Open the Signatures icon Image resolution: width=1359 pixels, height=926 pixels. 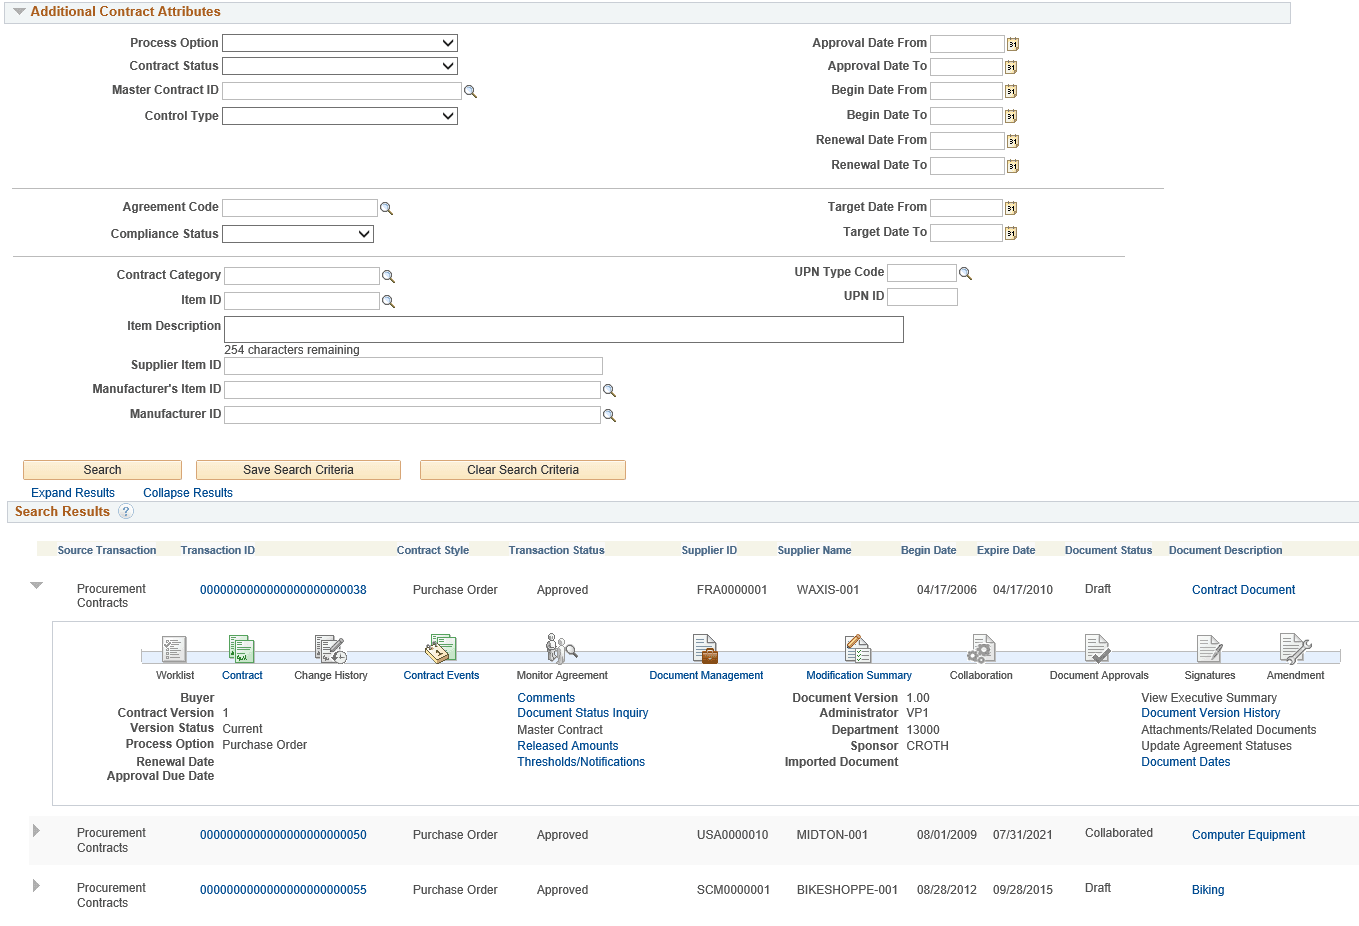[x=1209, y=648]
